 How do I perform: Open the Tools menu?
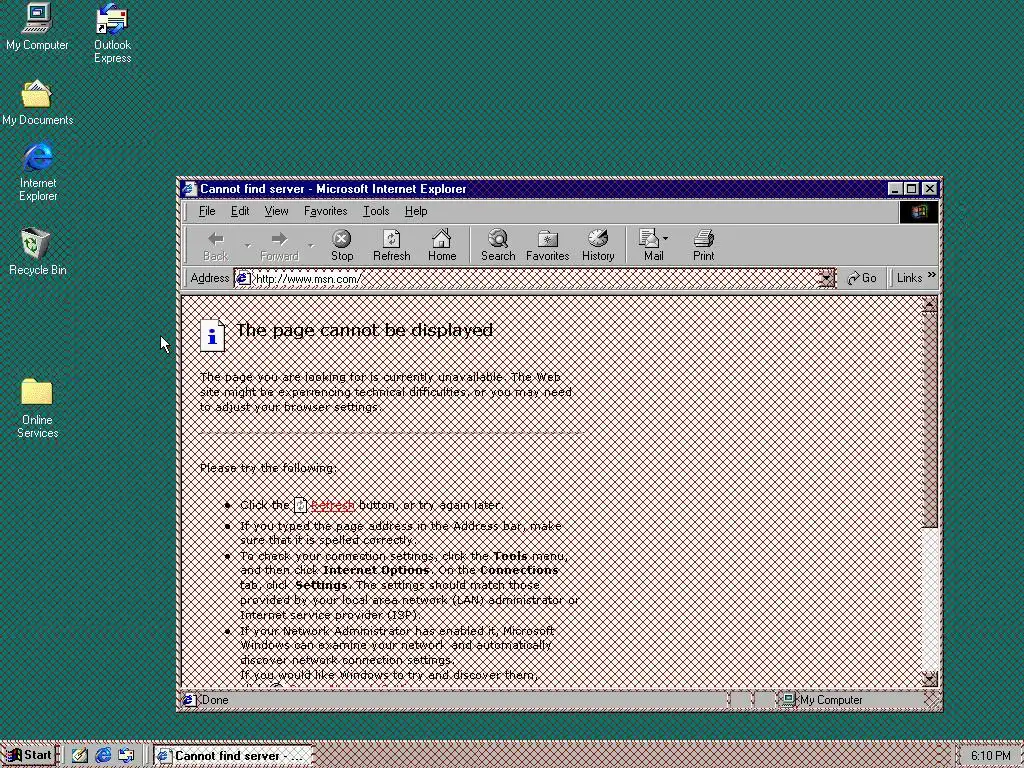tap(376, 211)
